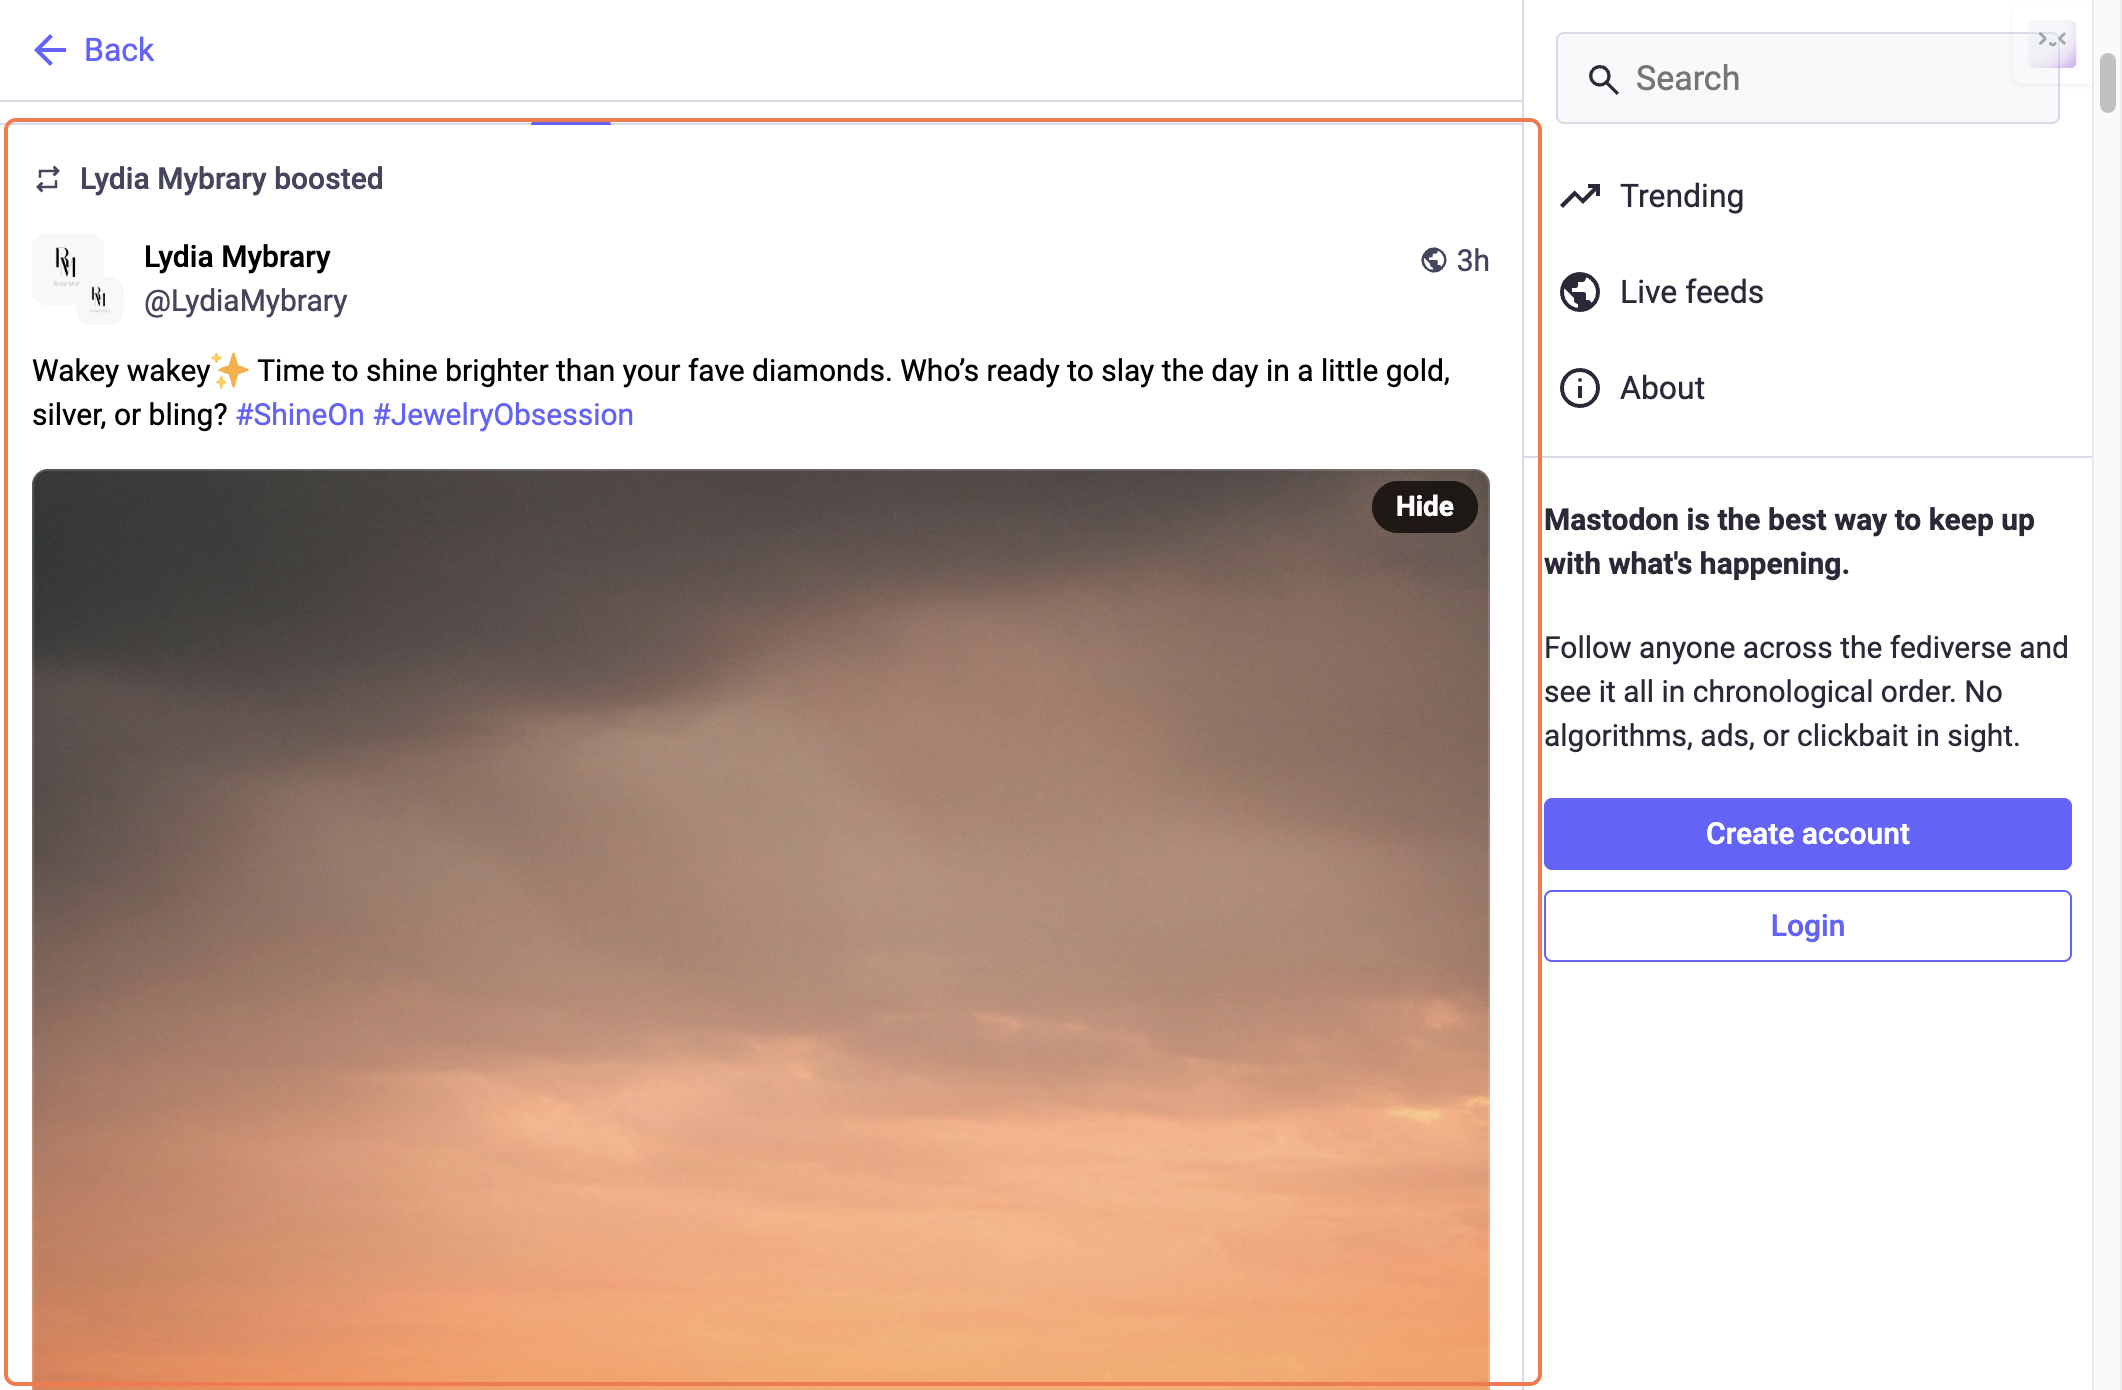The height and width of the screenshot is (1390, 2122).
Task: Click the boost (retweet) icon
Action: pyautogui.click(x=48, y=179)
